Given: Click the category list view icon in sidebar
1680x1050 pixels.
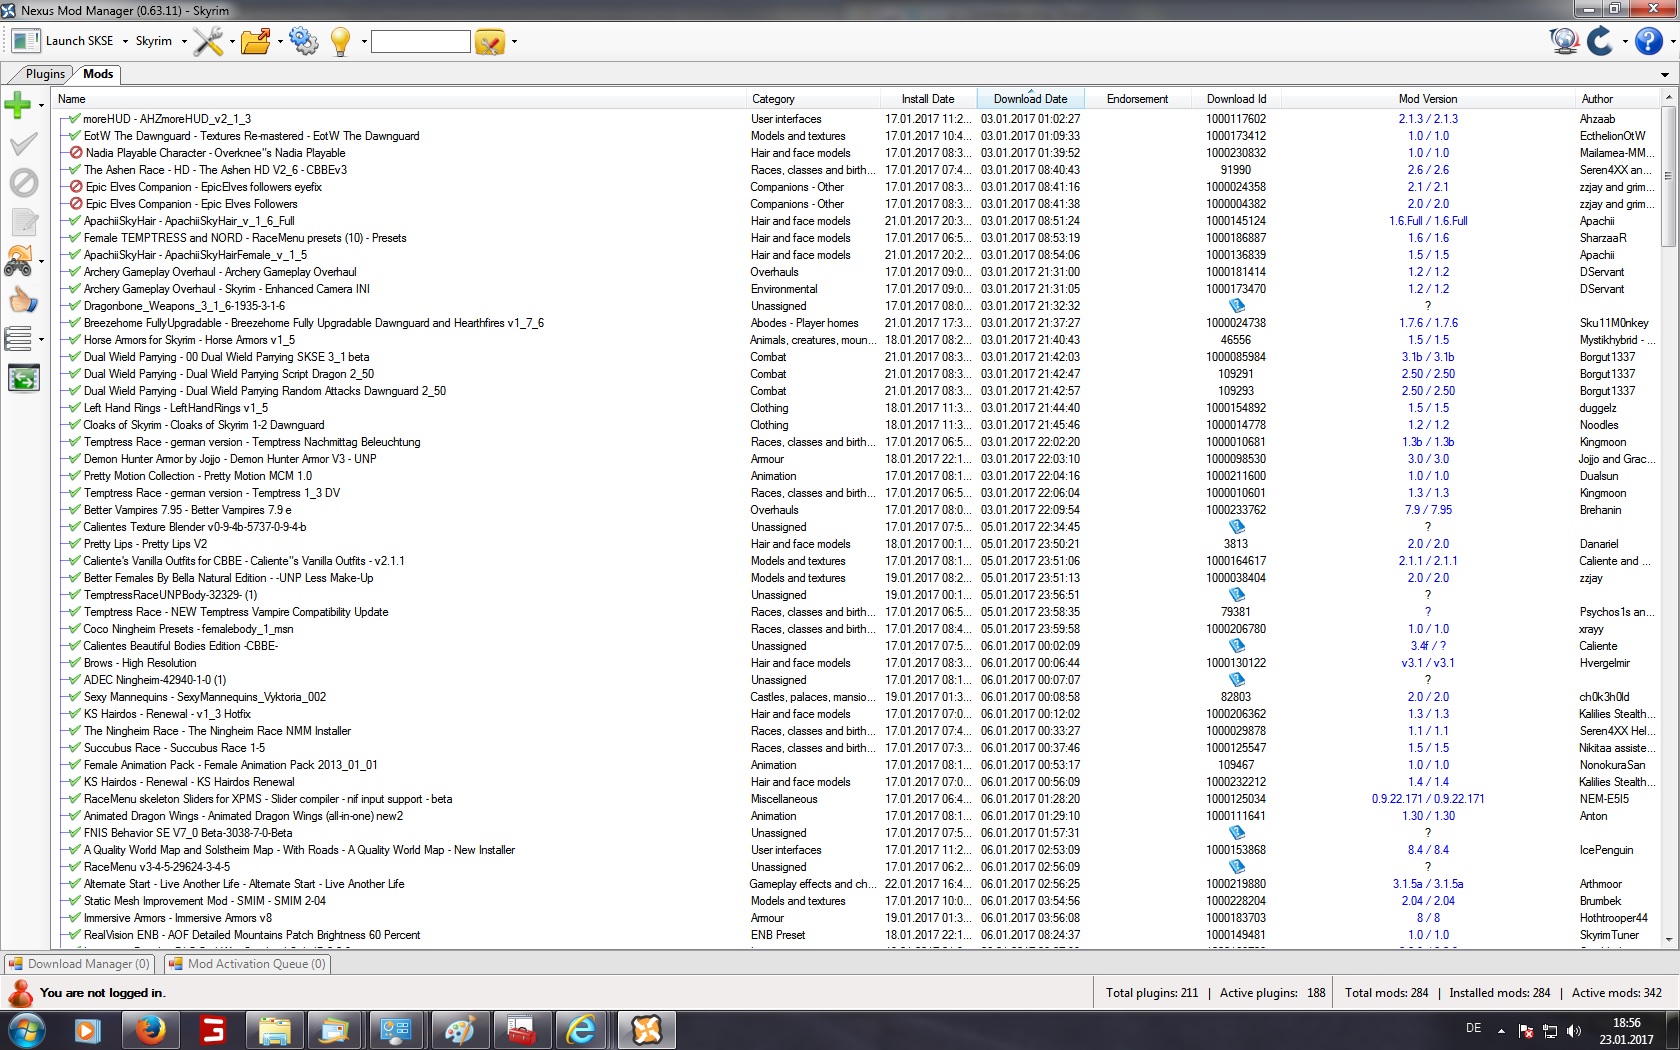Looking at the screenshot, I should click(x=19, y=339).
